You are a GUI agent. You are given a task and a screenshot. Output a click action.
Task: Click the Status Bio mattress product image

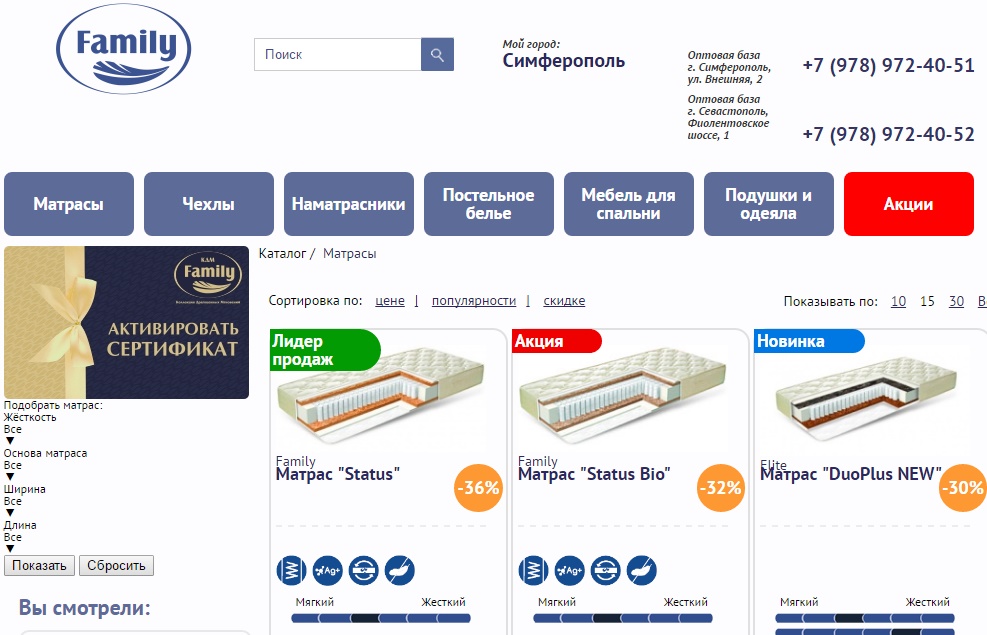point(623,396)
